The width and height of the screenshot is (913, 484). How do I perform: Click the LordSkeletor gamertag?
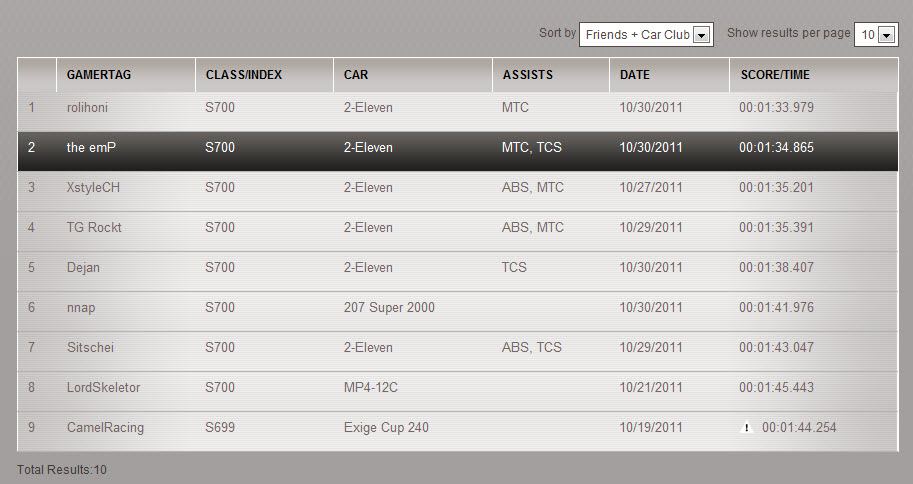click(x=104, y=388)
